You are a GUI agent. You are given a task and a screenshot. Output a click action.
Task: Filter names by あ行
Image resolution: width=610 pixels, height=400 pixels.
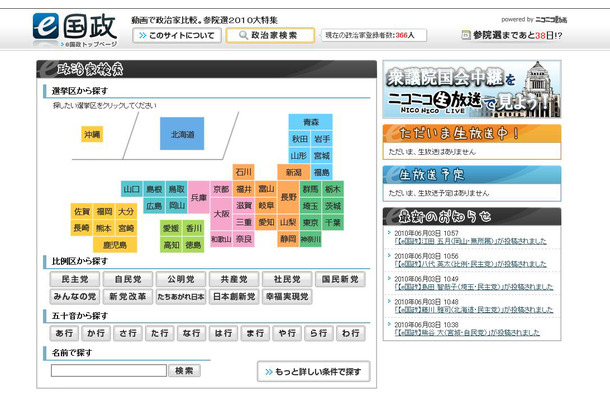(64, 333)
